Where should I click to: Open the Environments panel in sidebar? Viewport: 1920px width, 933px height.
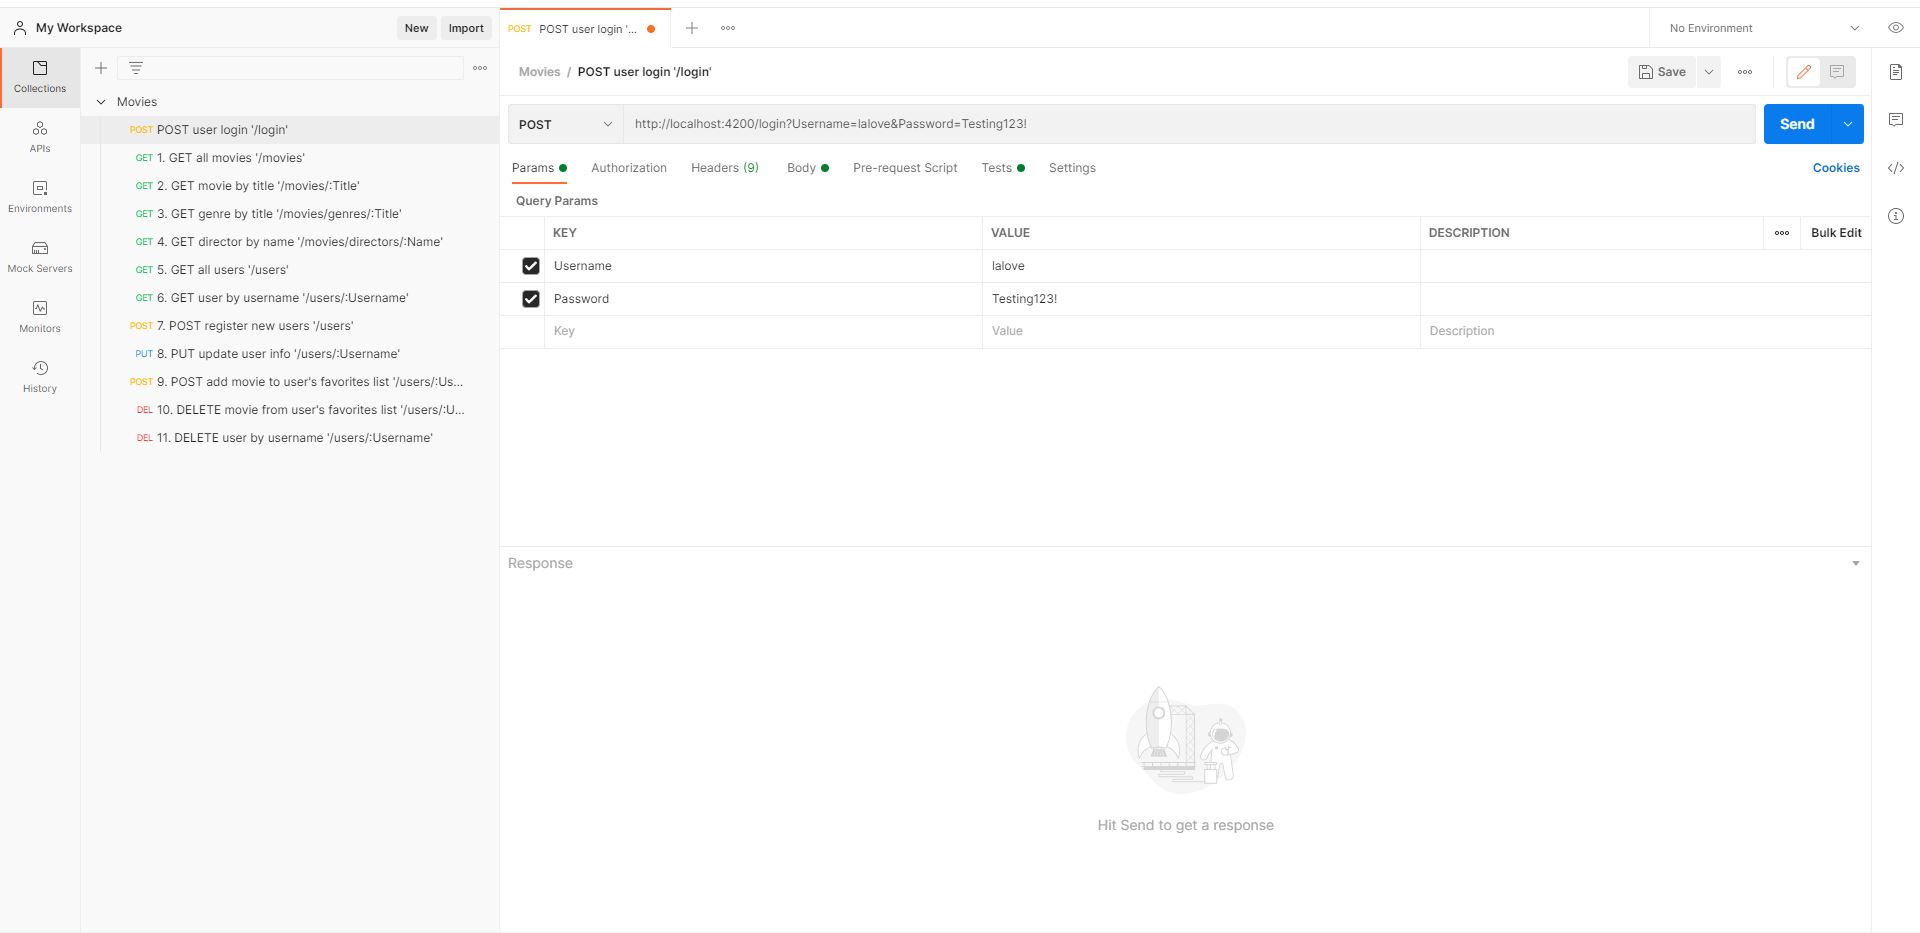click(39, 196)
